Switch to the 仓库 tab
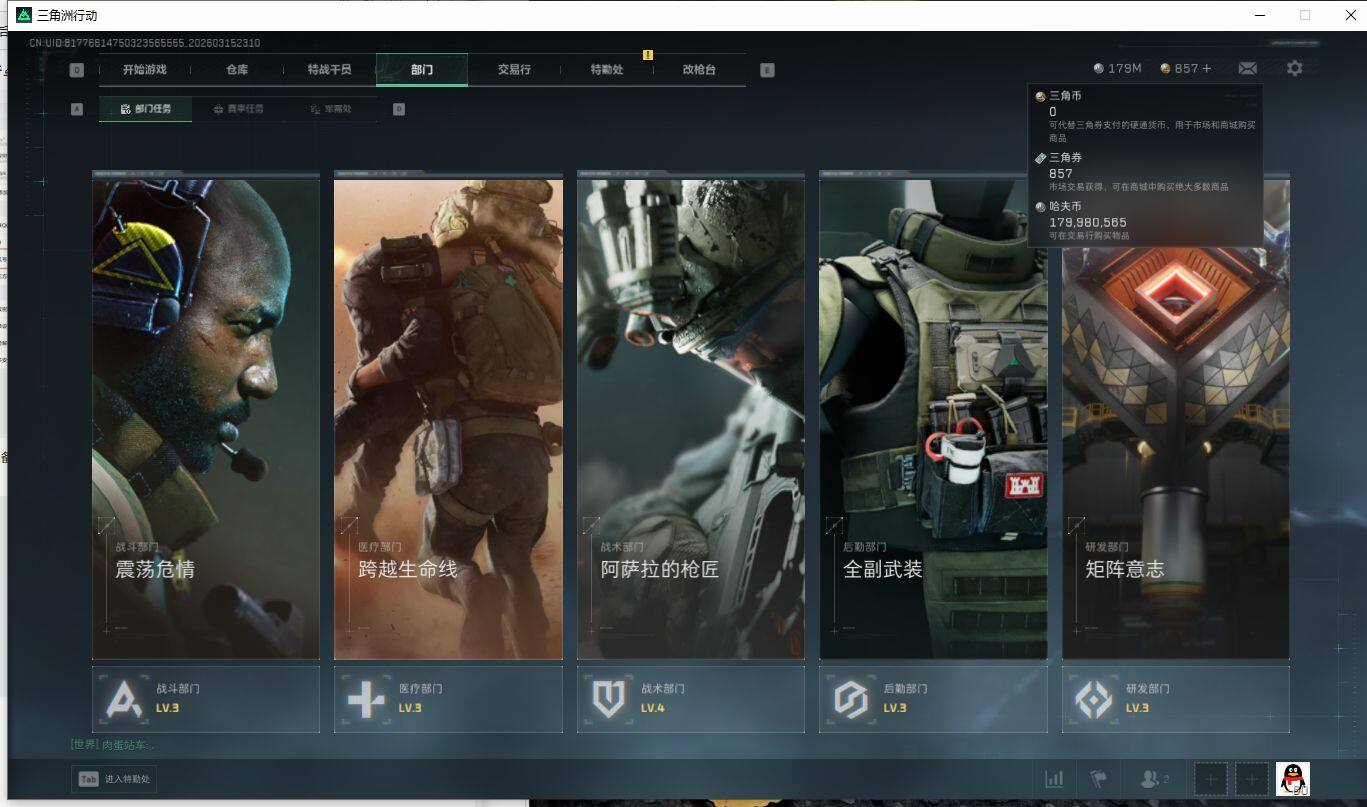This screenshot has width=1367, height=807. click(x=237, y=70)
